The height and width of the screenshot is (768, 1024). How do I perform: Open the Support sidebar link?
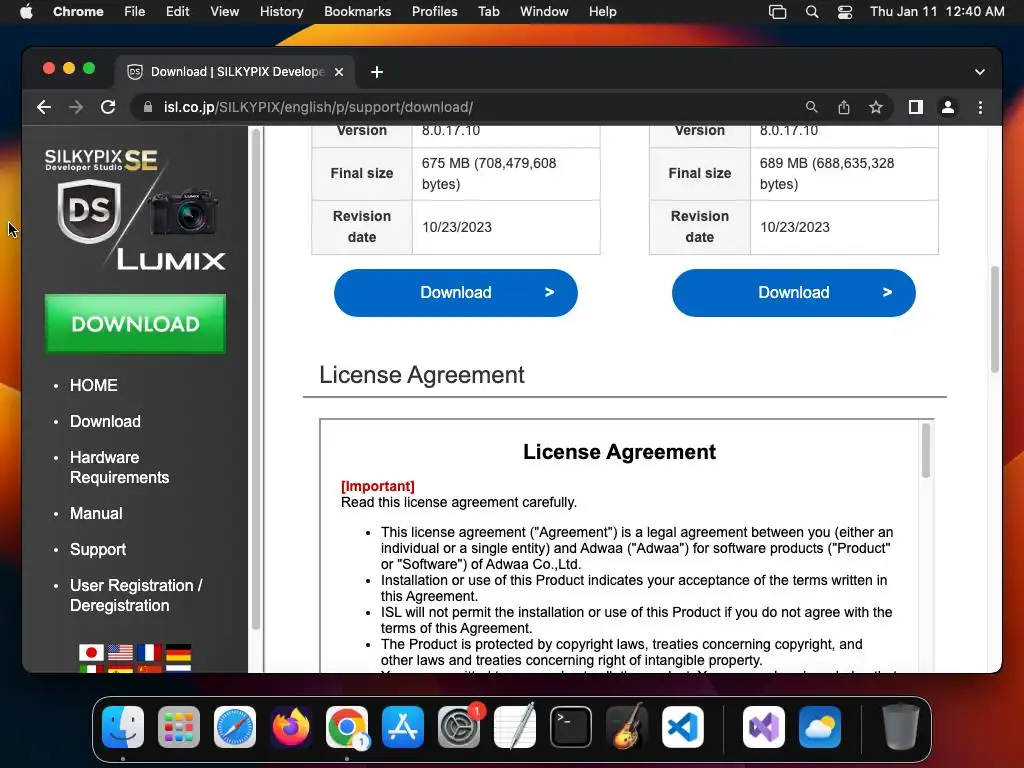coord(98,549)
